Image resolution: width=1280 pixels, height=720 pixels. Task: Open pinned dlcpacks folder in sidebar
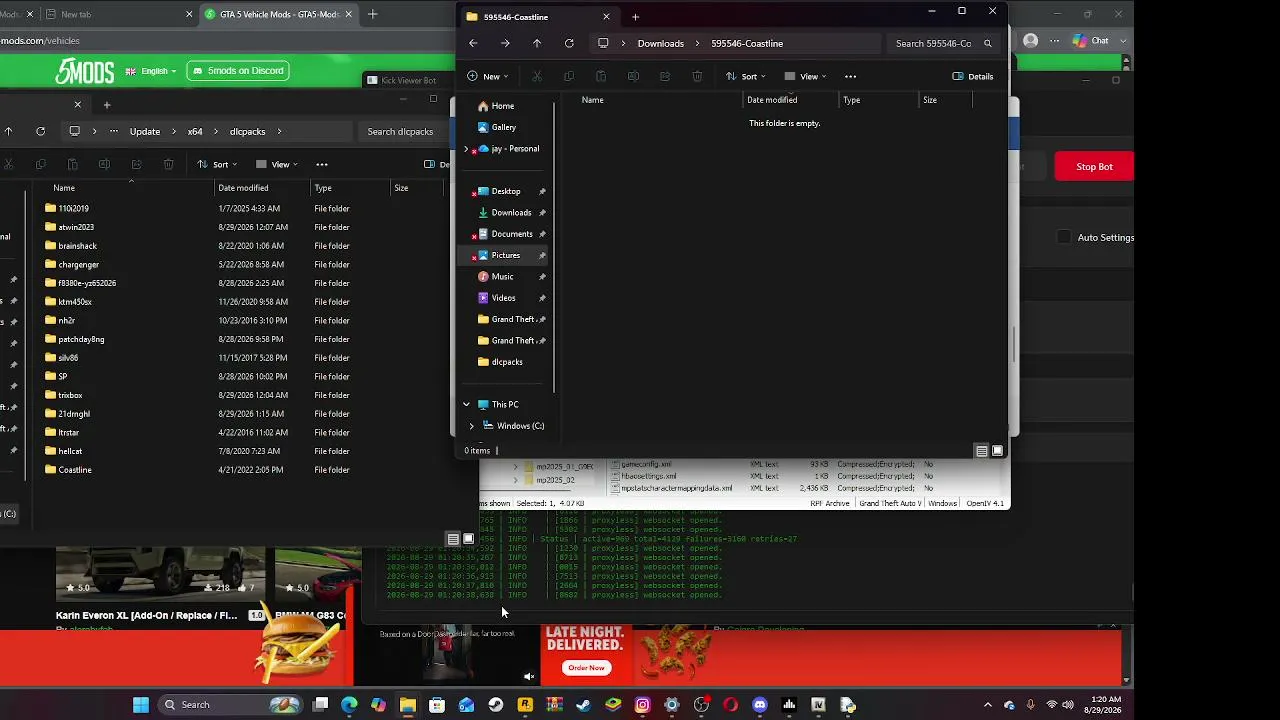pos(507,362)
